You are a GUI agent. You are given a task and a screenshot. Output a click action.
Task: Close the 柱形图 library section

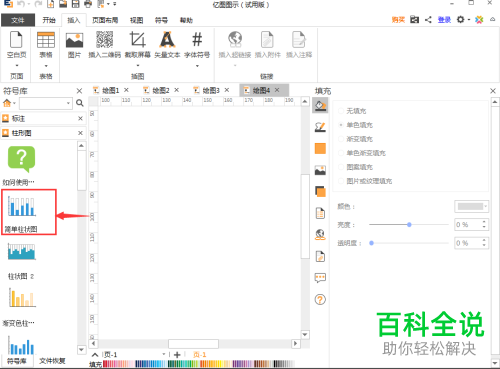tap(80, 133)
